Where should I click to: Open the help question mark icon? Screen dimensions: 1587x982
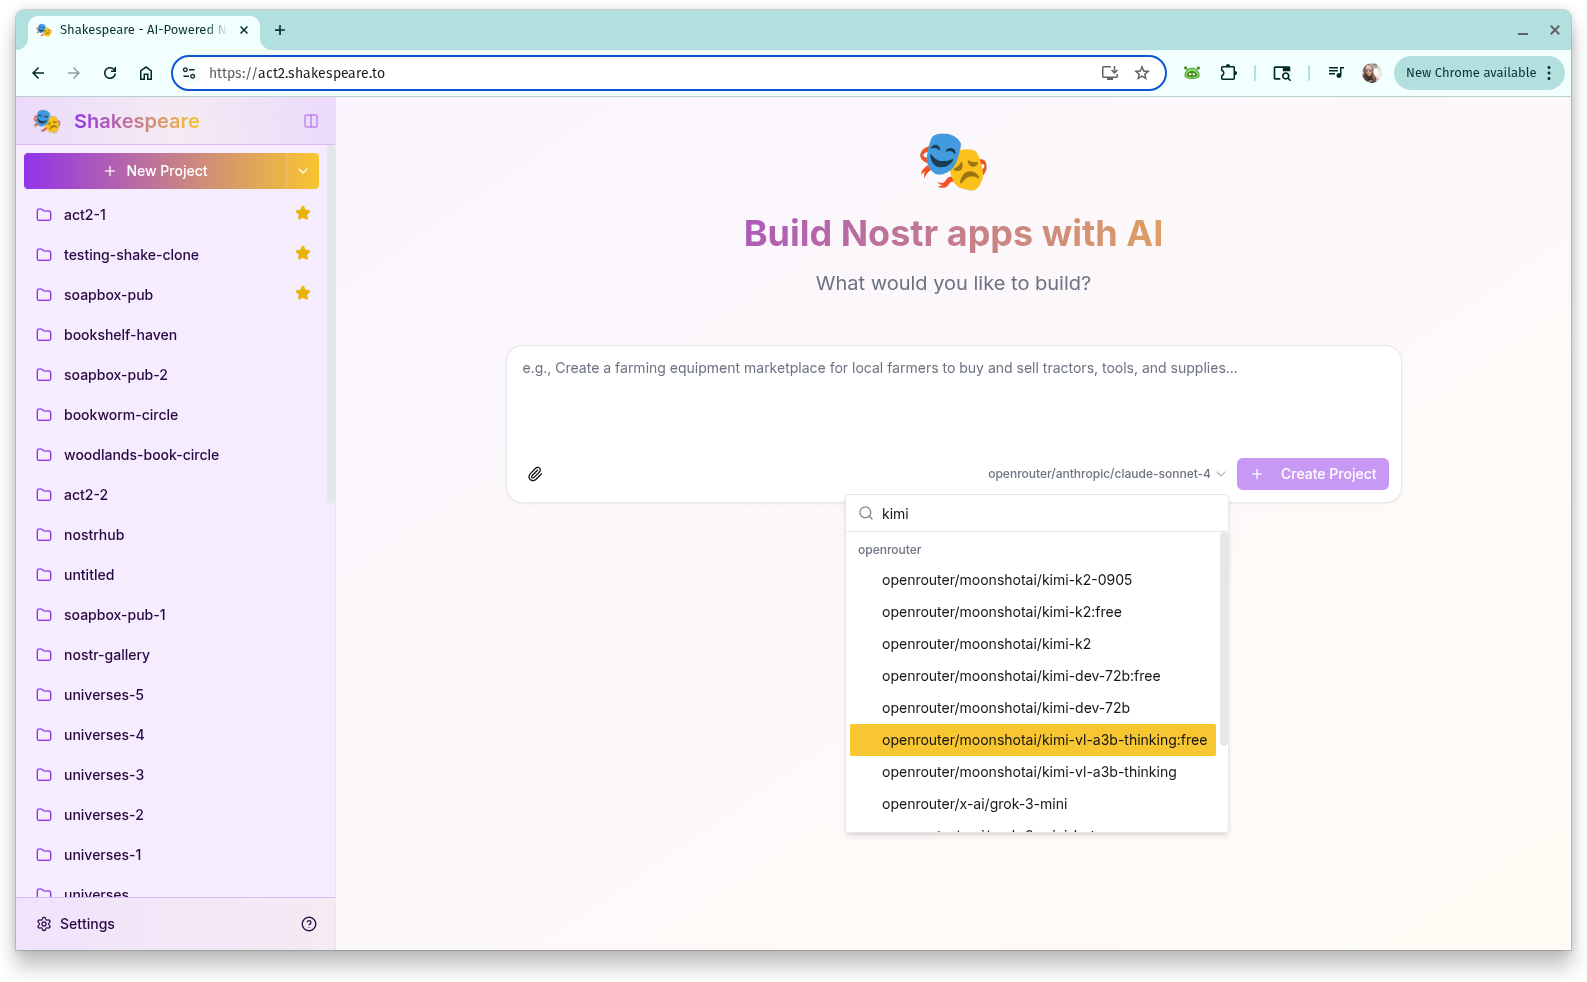point(309,924)
